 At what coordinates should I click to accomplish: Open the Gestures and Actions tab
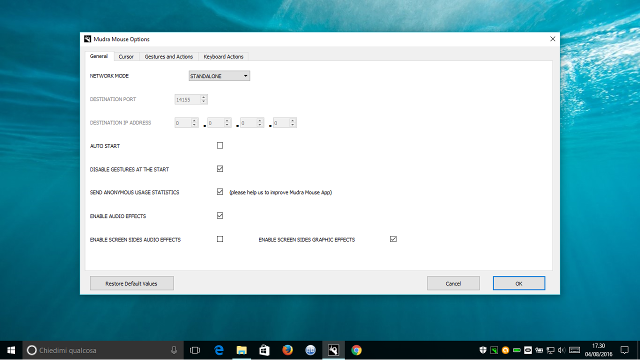(x=169, y=57)
